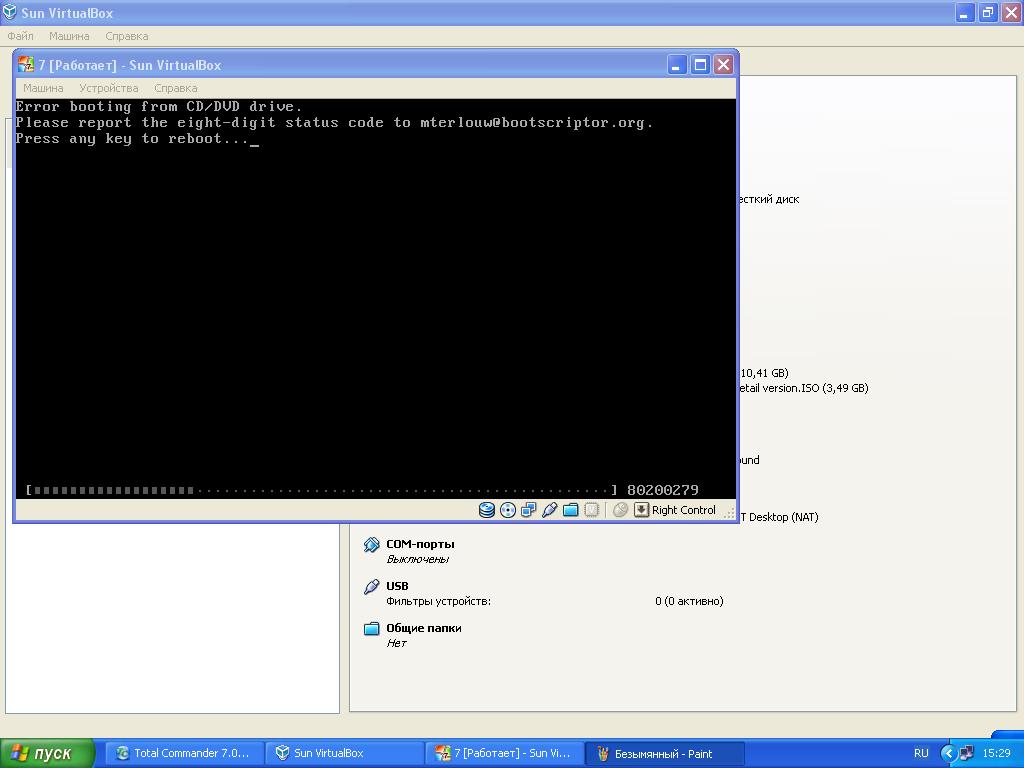
Task: Click the Windows 'пуск' Start button
Action: click(x=47, y=754)
